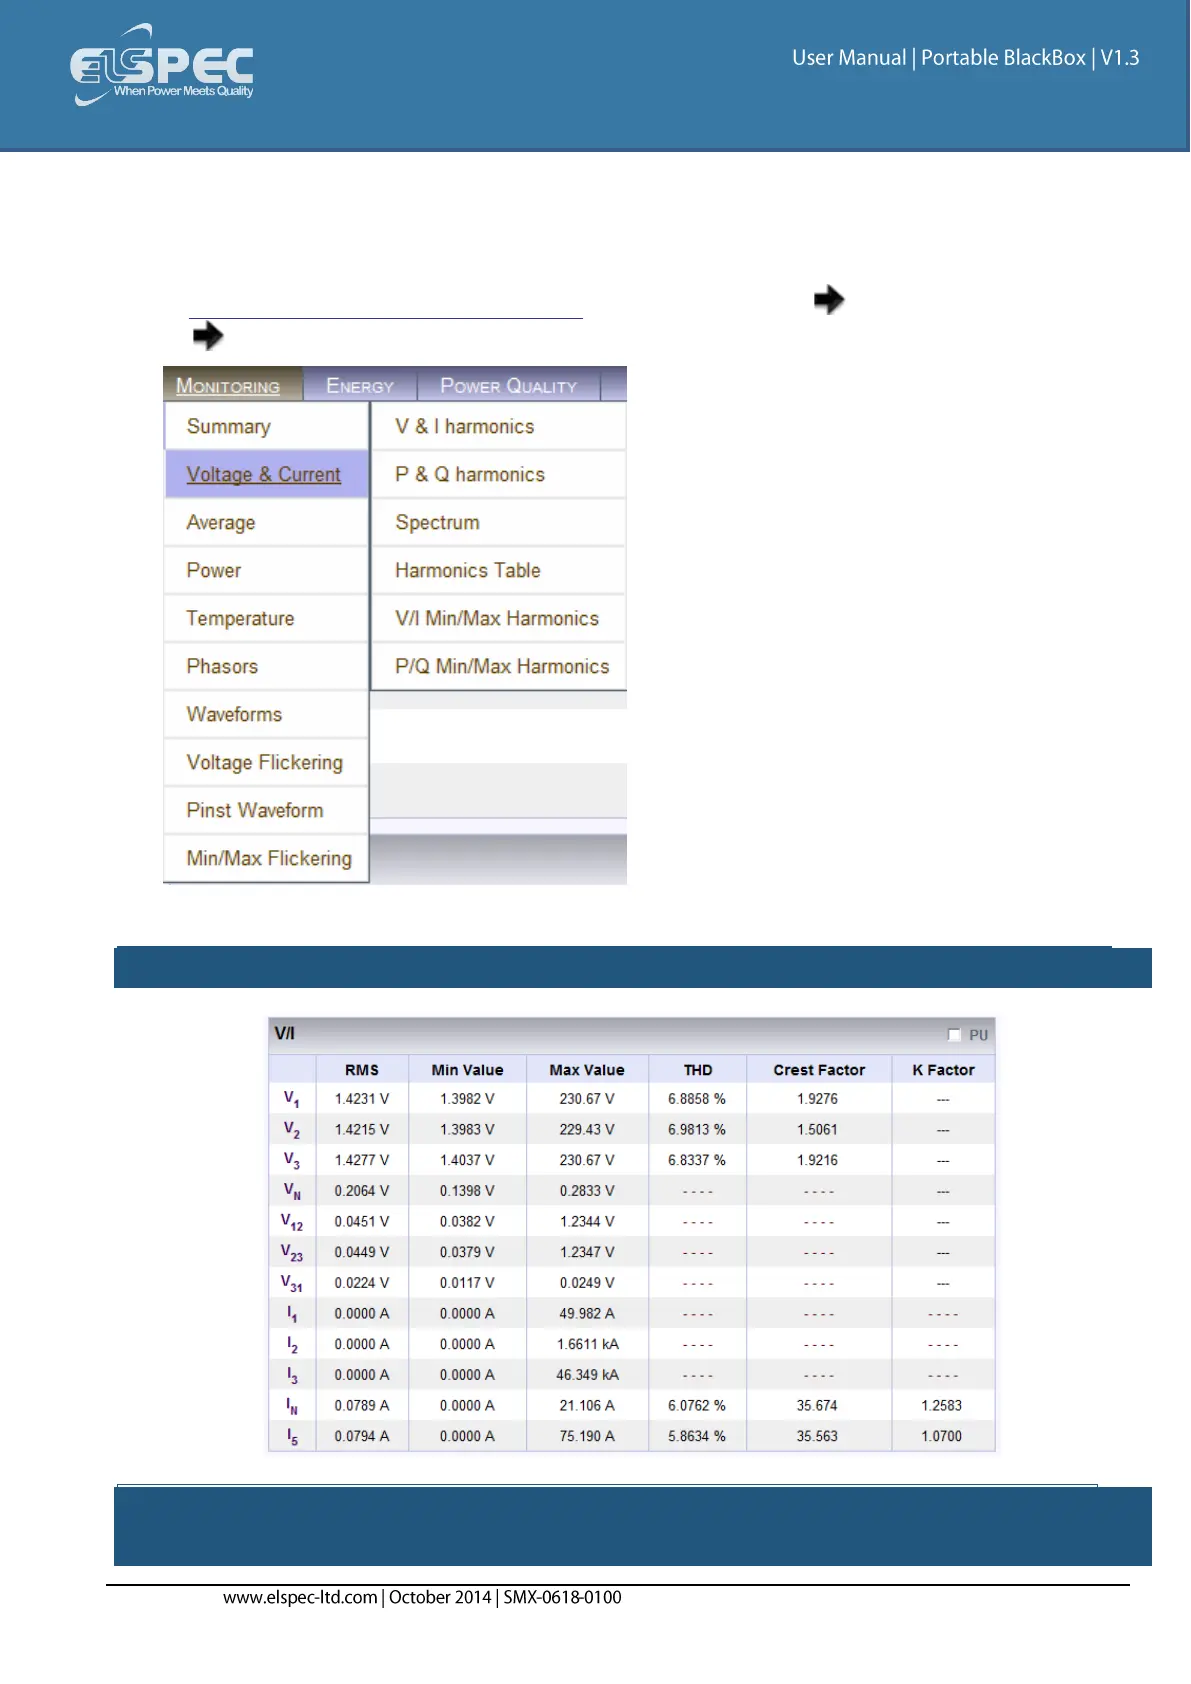Click the IN row label
Screen dimensions: 1191x1684
pyautogui.click(x=292, y=1406)
